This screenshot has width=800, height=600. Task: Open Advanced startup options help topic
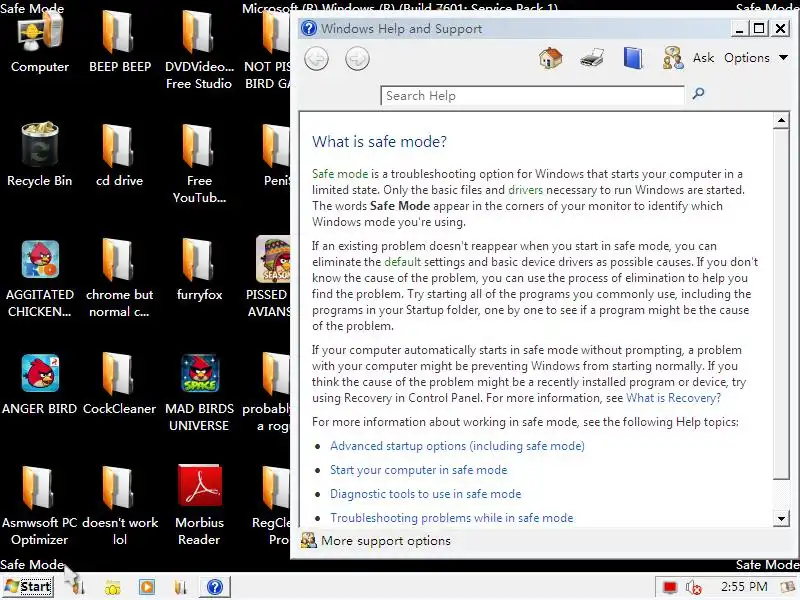pyautogui.click(x=457, y=446)
